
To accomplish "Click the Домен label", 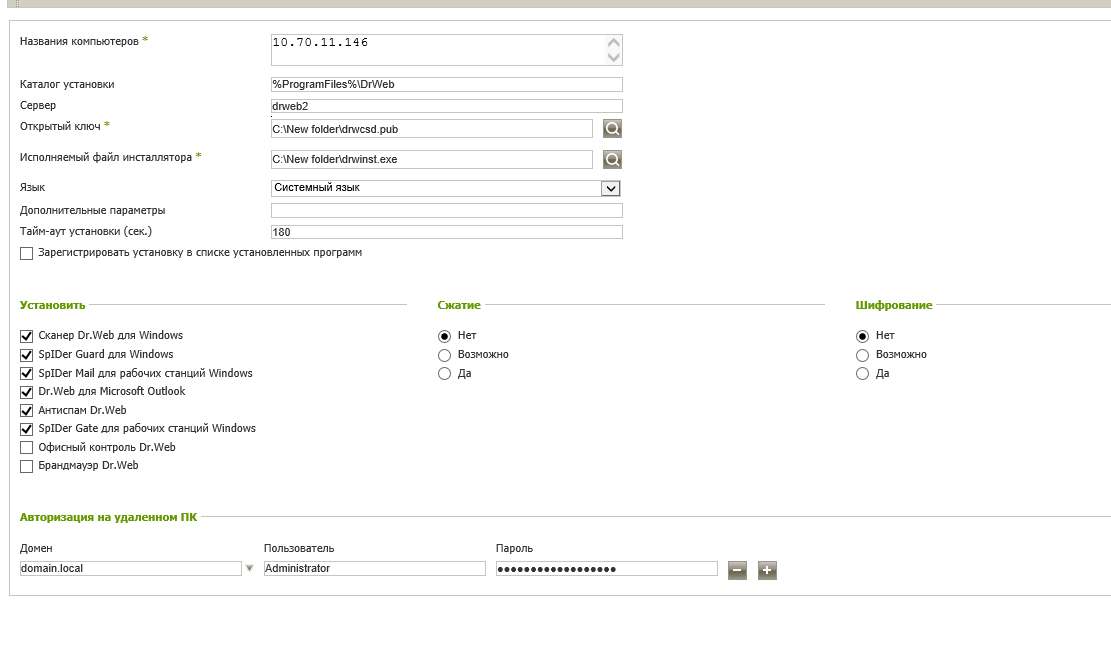I will click(36, 549).
